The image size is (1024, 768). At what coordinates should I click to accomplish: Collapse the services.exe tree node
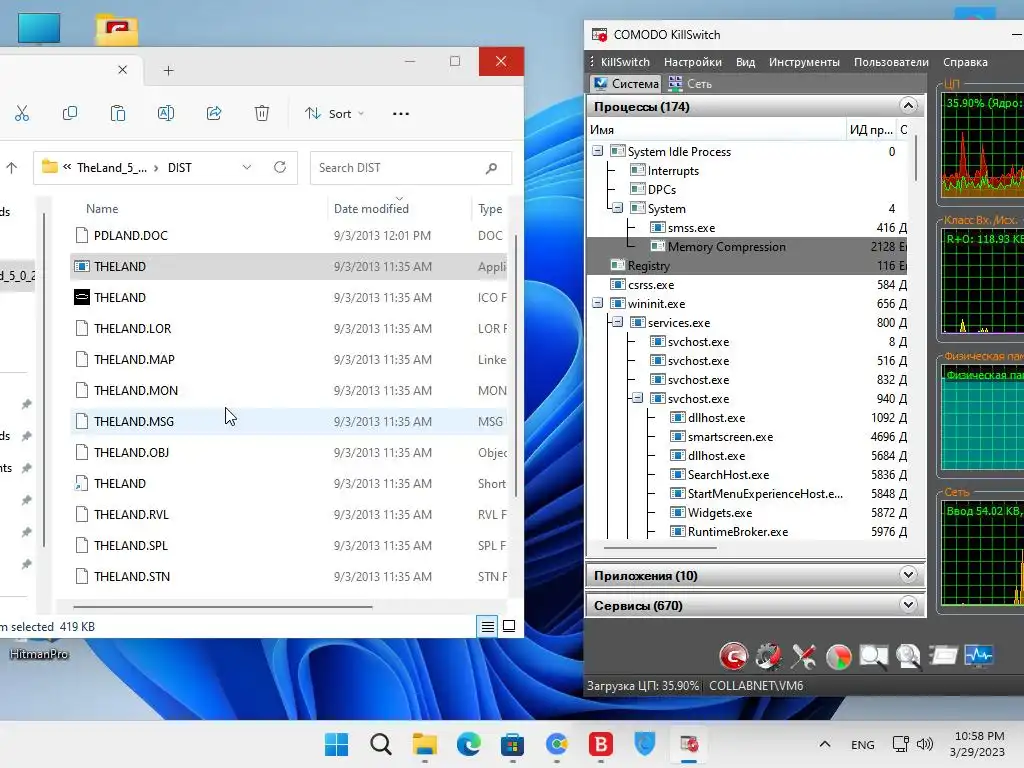click(617, 323)
